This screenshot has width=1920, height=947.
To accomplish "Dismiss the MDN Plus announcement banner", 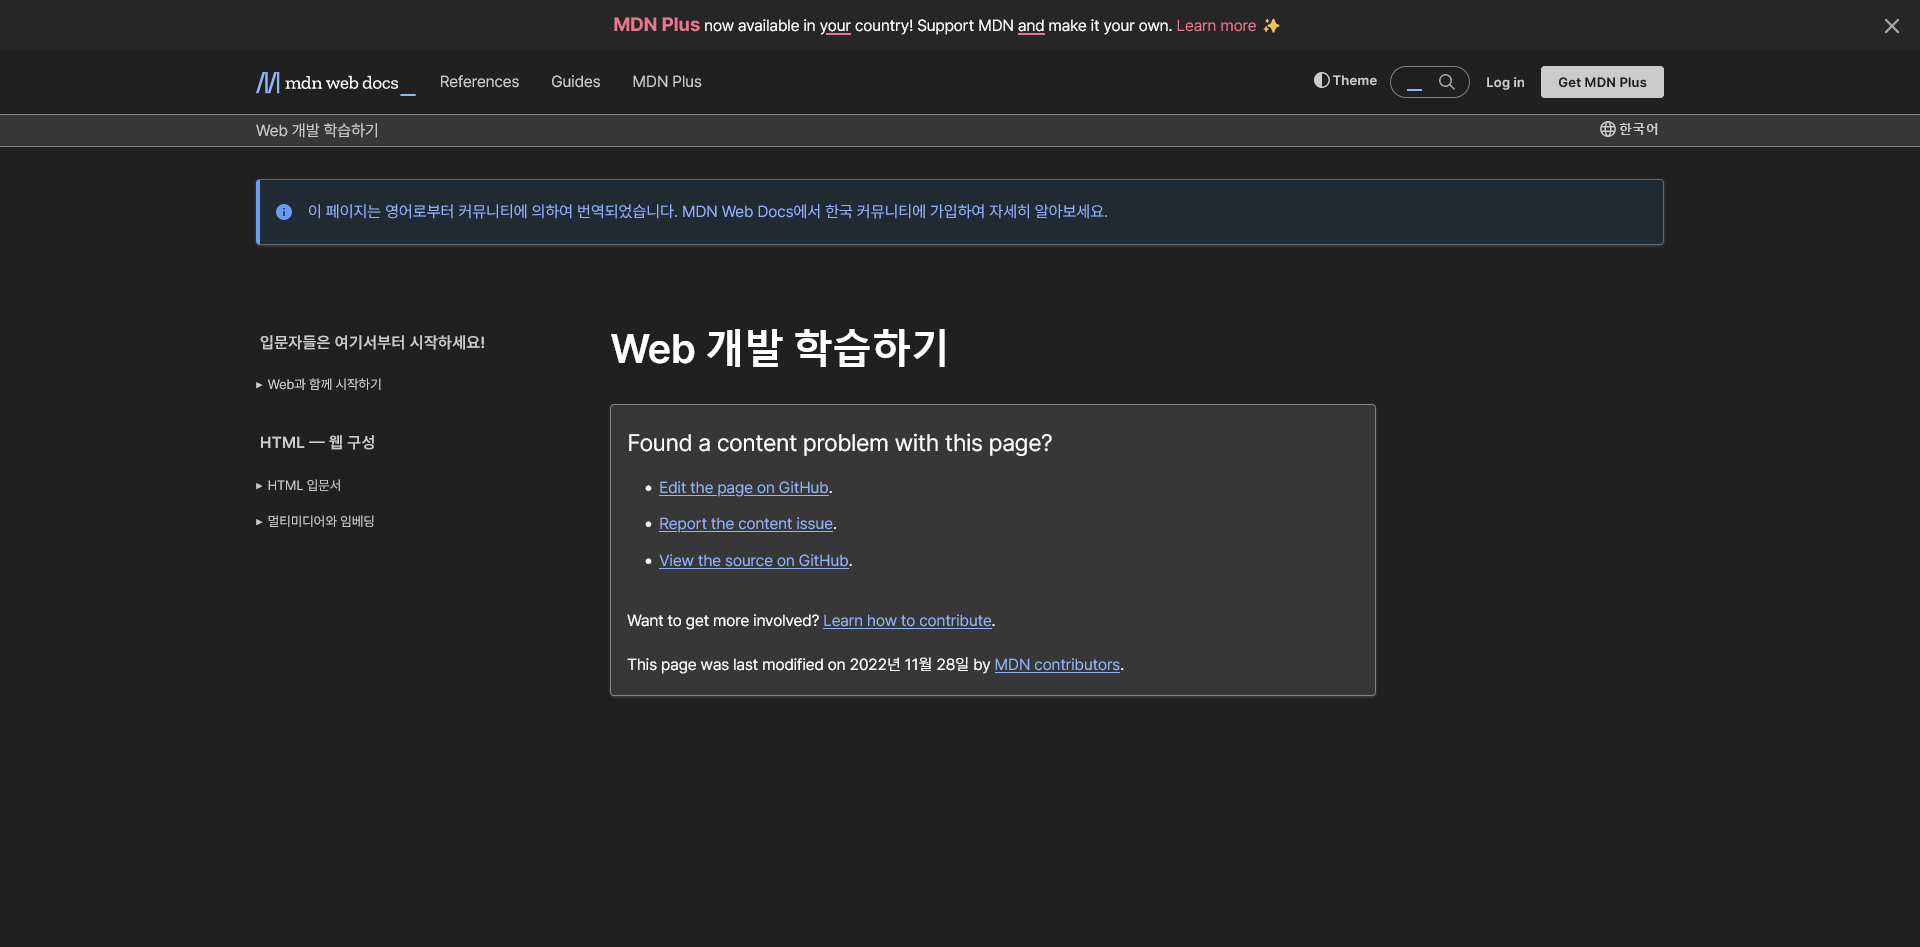I will [1892, 25].
